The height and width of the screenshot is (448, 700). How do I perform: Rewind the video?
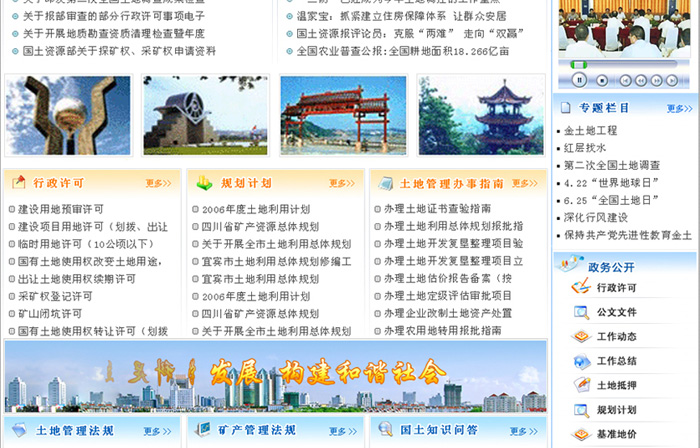pyautogui.click(x=641, y=81)
